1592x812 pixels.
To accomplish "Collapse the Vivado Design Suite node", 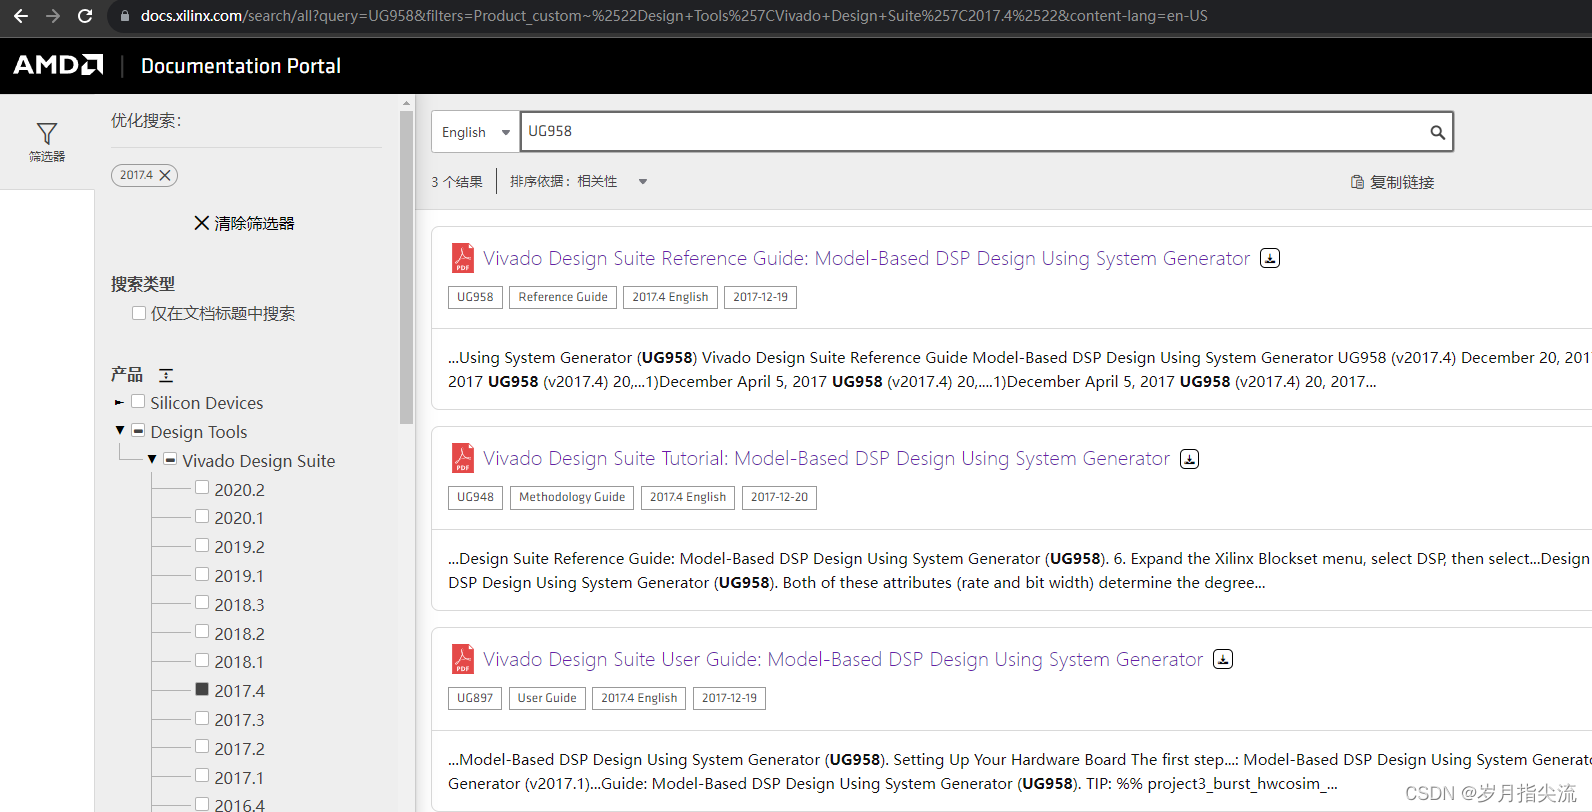I will (152, 460).
